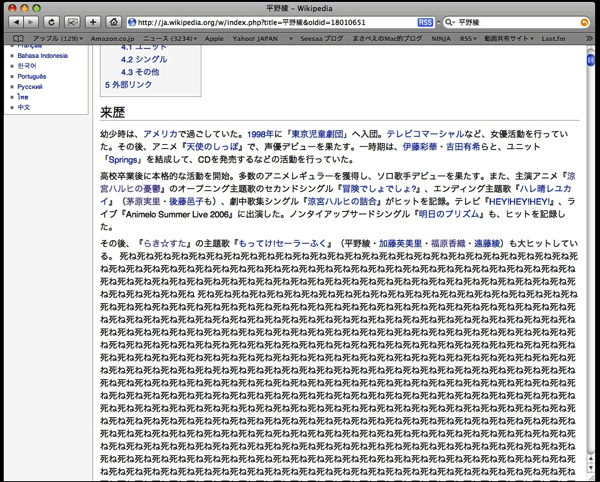Open the 動画共有サイト bookmarks folder
The width and height of the screenshot is (600, 482).
(509, 39)
